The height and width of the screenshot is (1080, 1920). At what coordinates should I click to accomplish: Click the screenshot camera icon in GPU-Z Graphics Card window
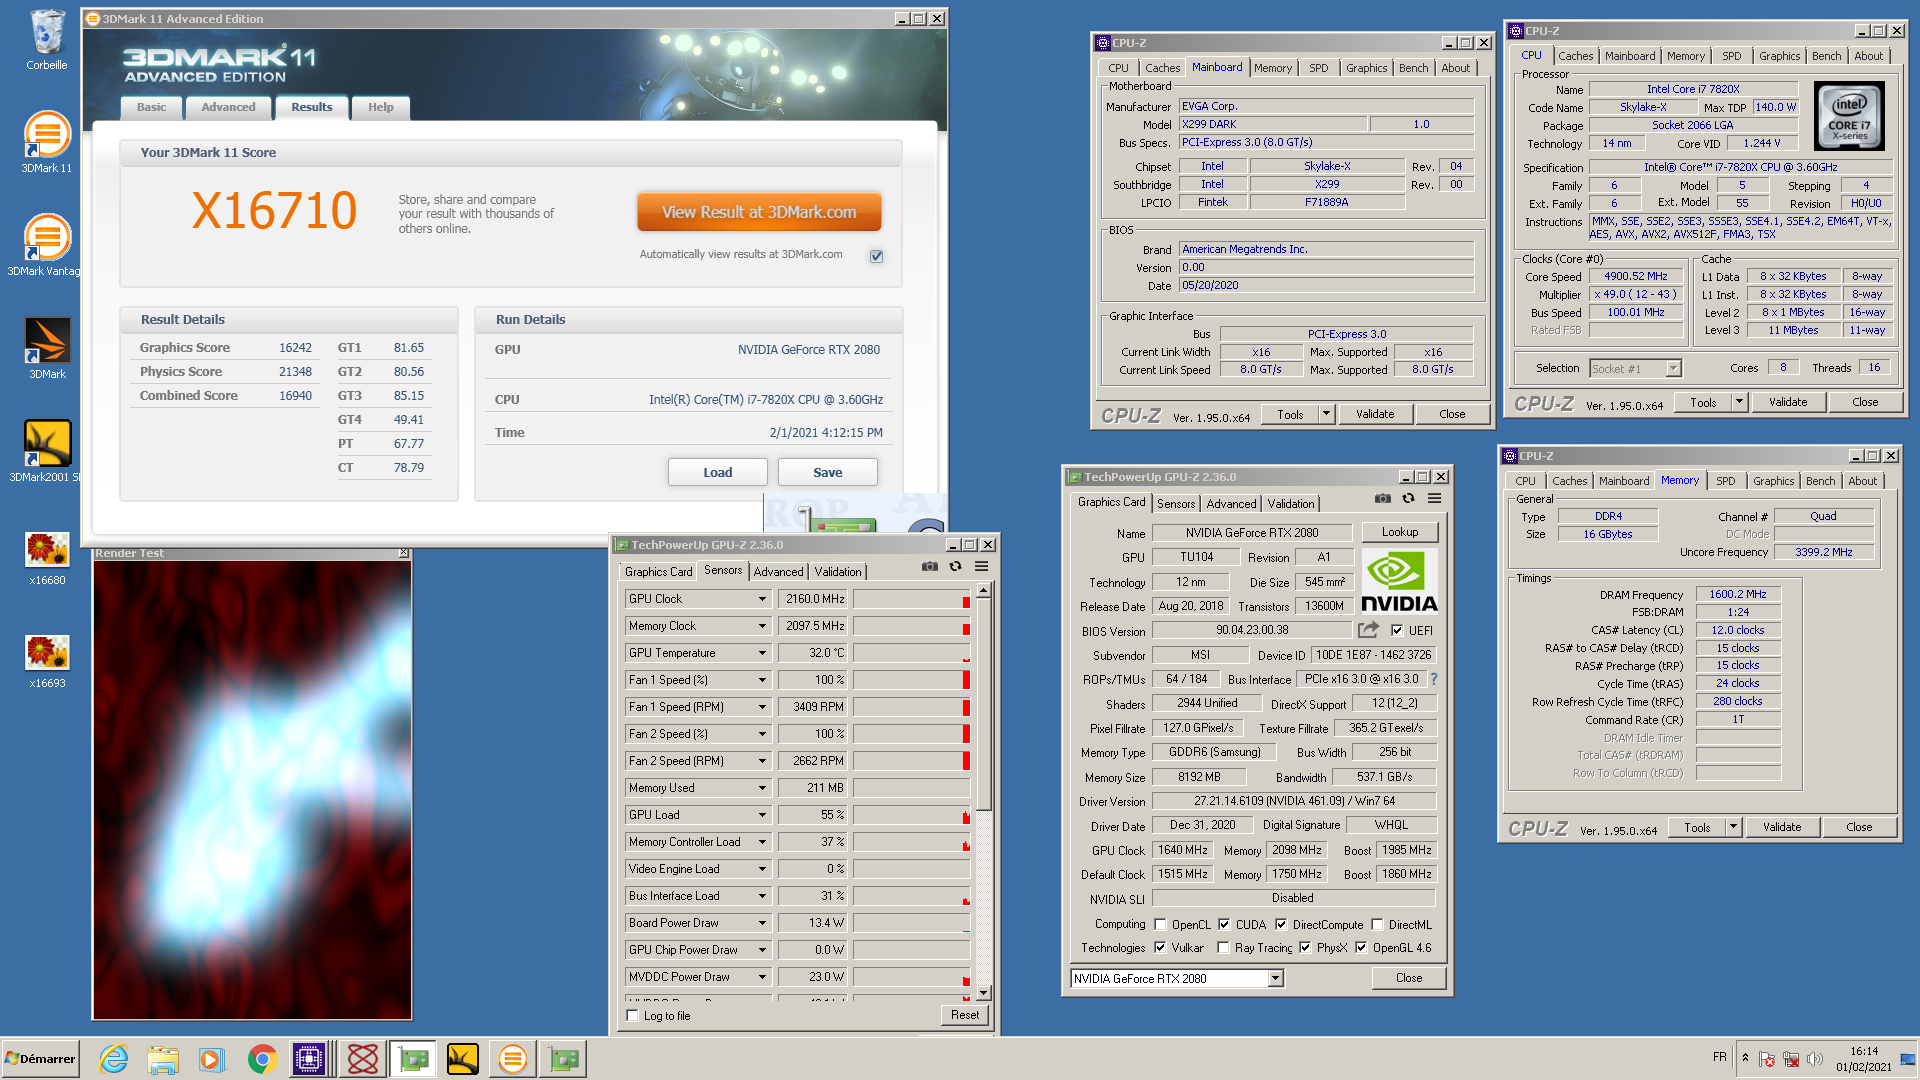coord(1383,498)
